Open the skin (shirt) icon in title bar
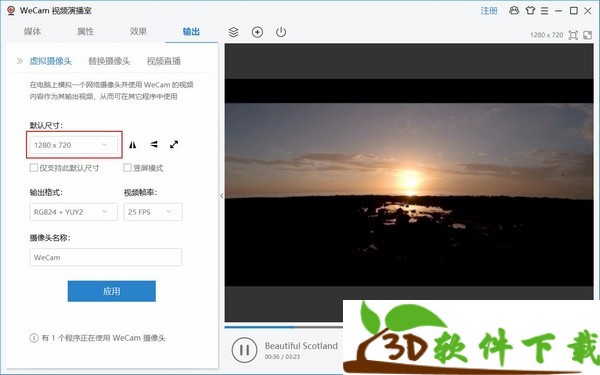 tap(530, 11)
